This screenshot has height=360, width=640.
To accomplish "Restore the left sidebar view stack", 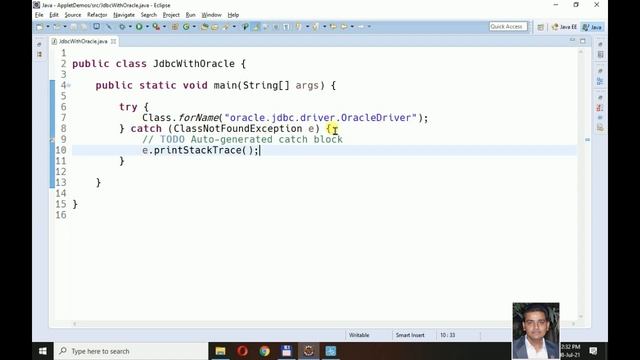I will [x=40, y=44].
